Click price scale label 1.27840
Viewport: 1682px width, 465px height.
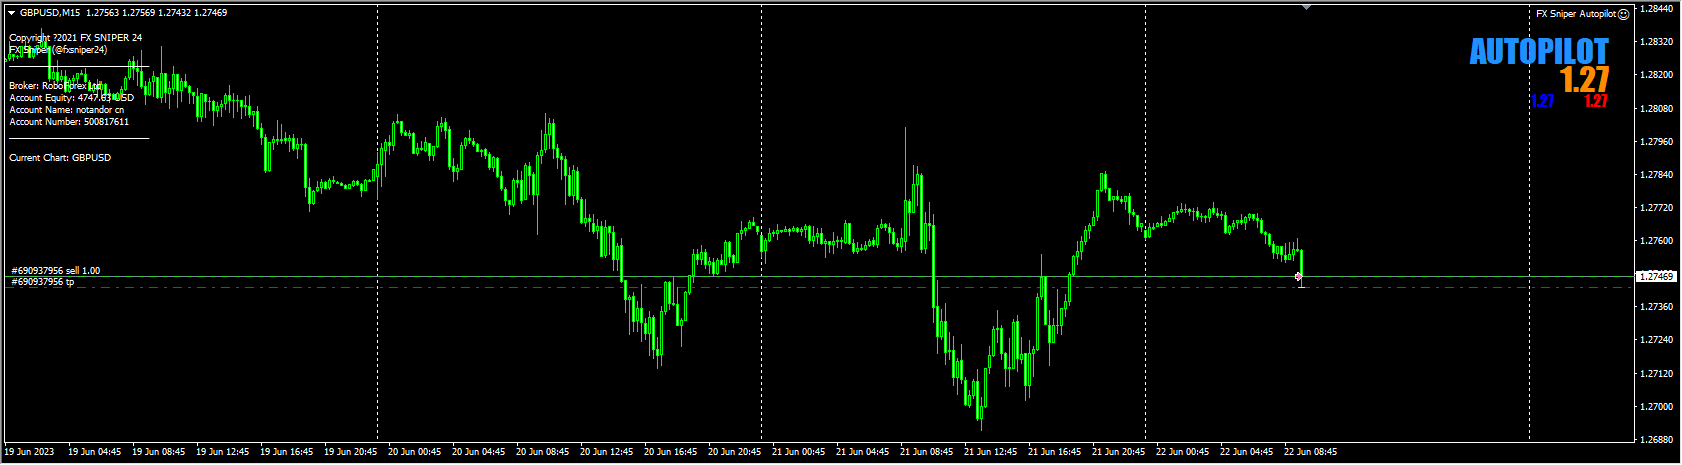[x=1658, y=175]
